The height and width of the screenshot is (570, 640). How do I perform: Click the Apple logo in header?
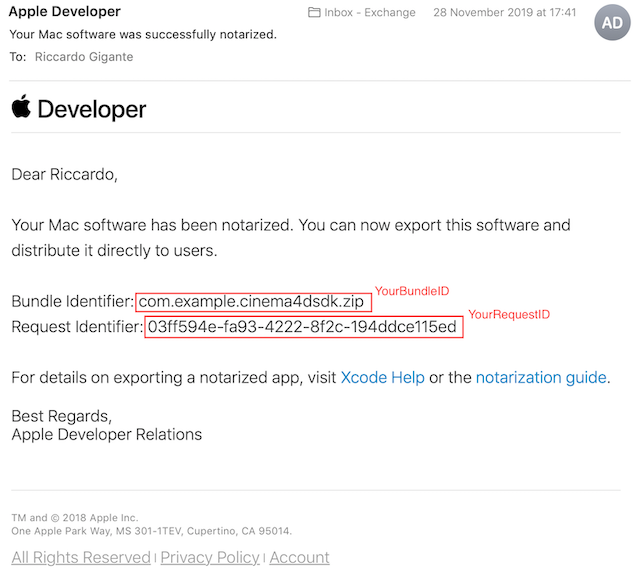21,107
